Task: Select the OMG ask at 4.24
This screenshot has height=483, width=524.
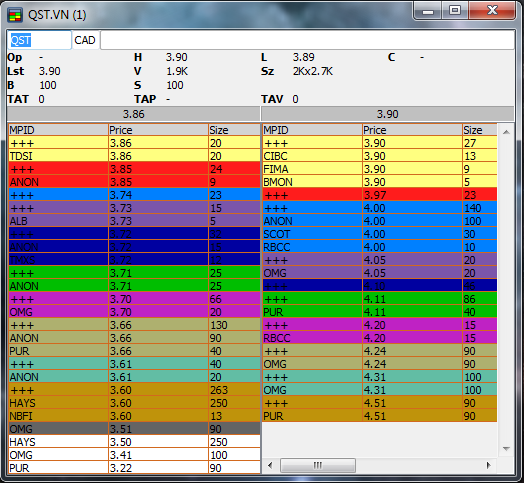Action: (380, 364)
